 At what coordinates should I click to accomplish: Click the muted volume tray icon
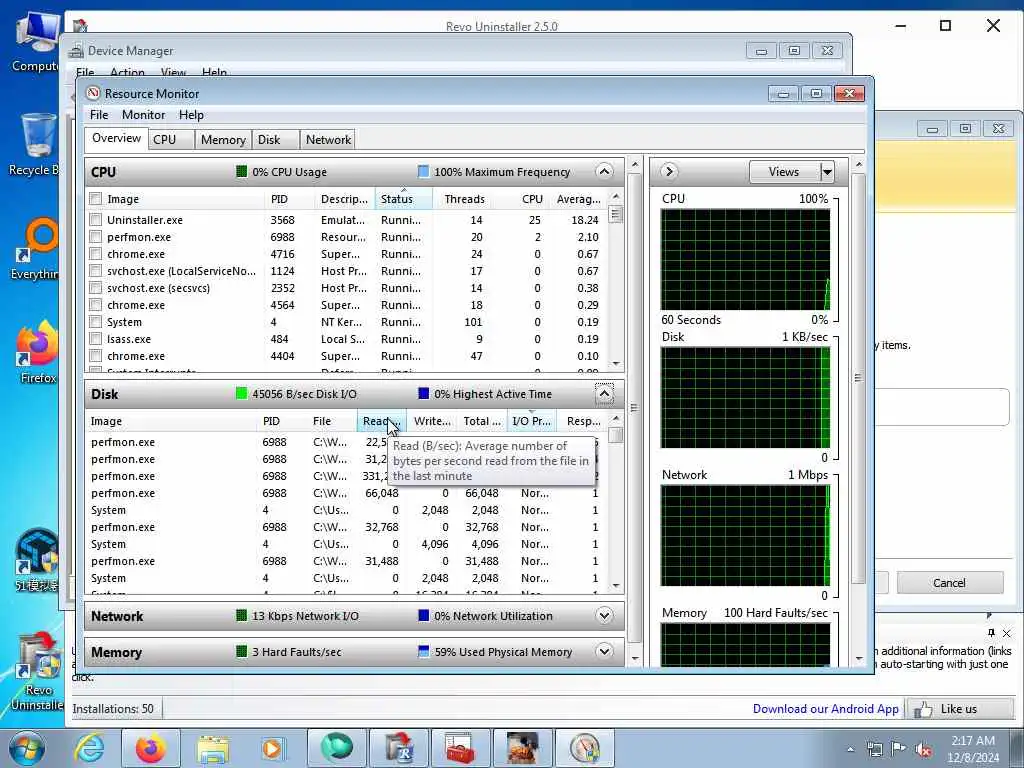pos(923,749)
